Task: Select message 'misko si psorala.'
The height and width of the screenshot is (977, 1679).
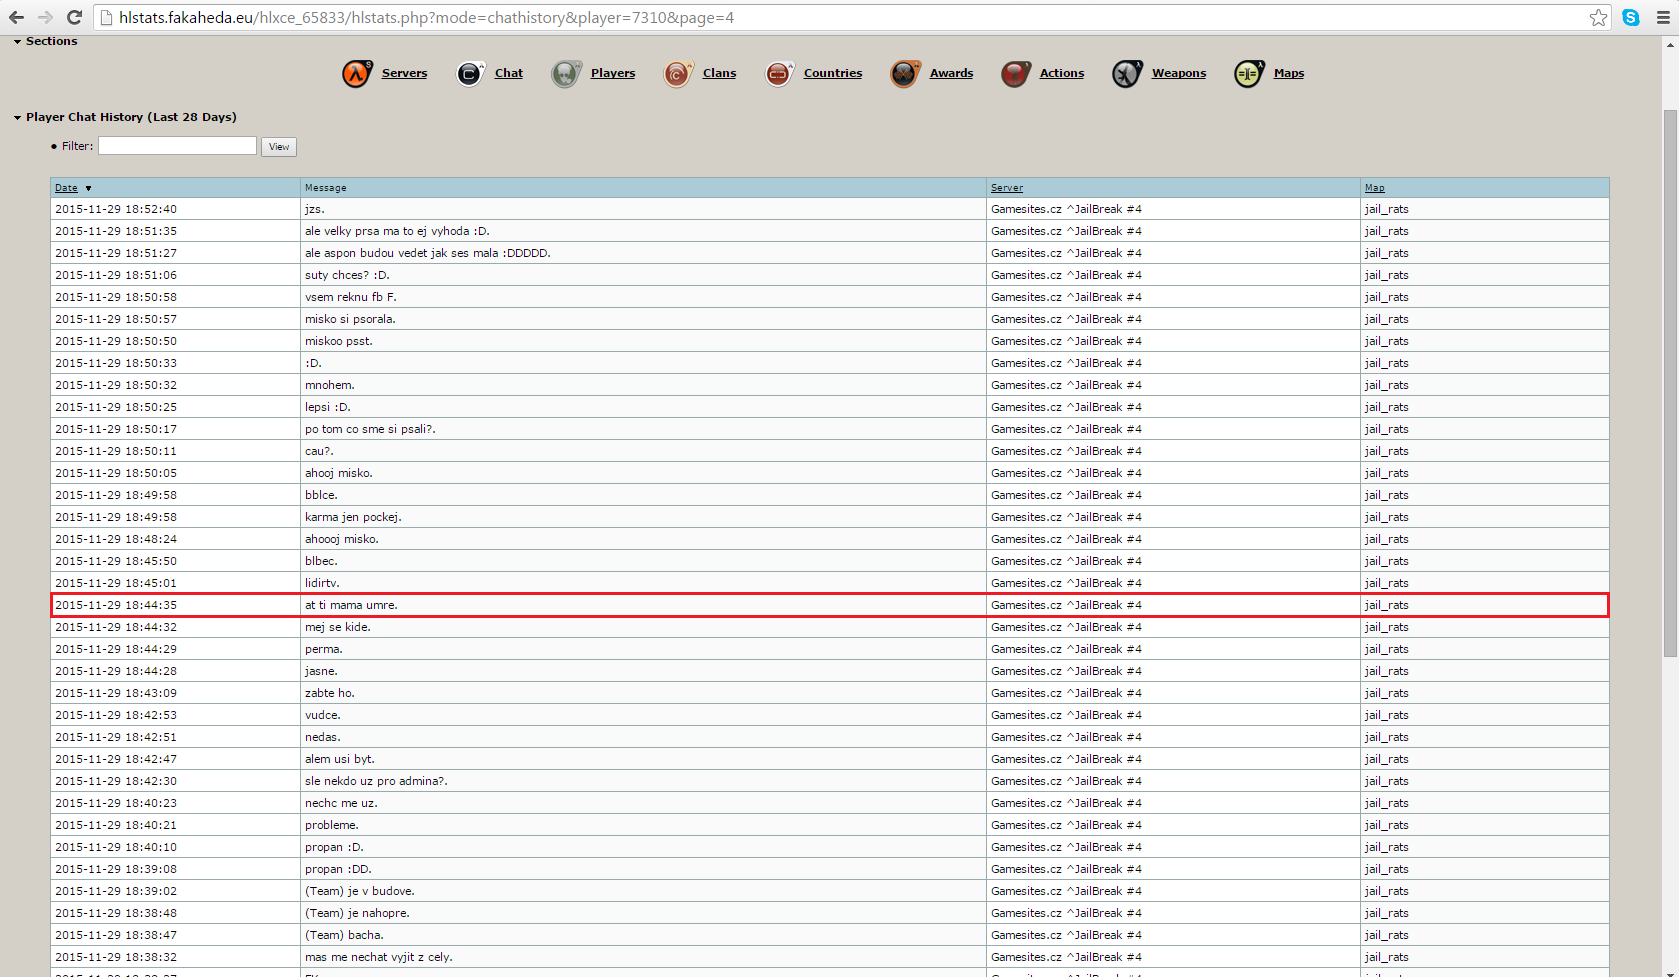Action: pos(350,319)
